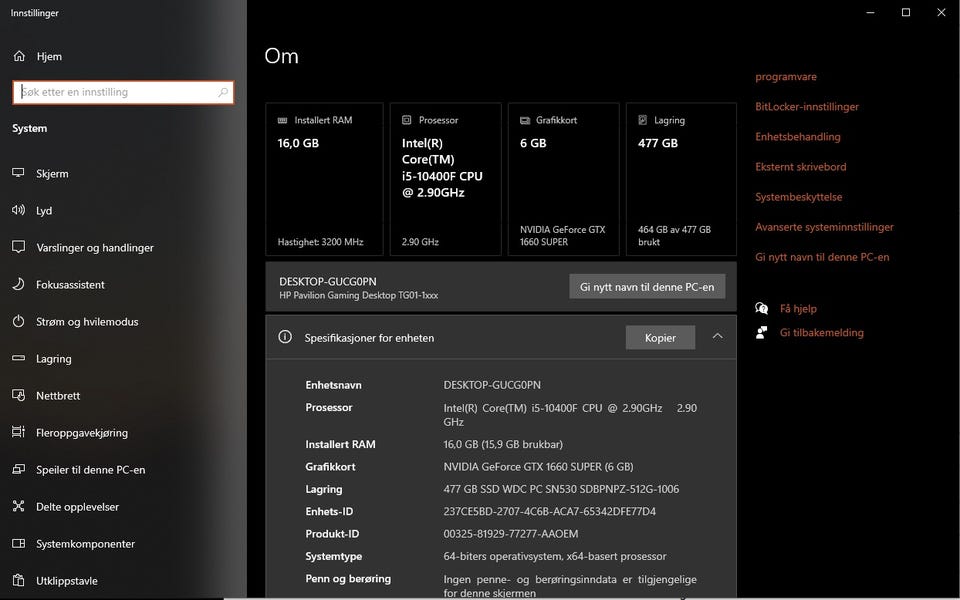Click the Gi tilbakemelding person icon

click(x=762, y=332)
